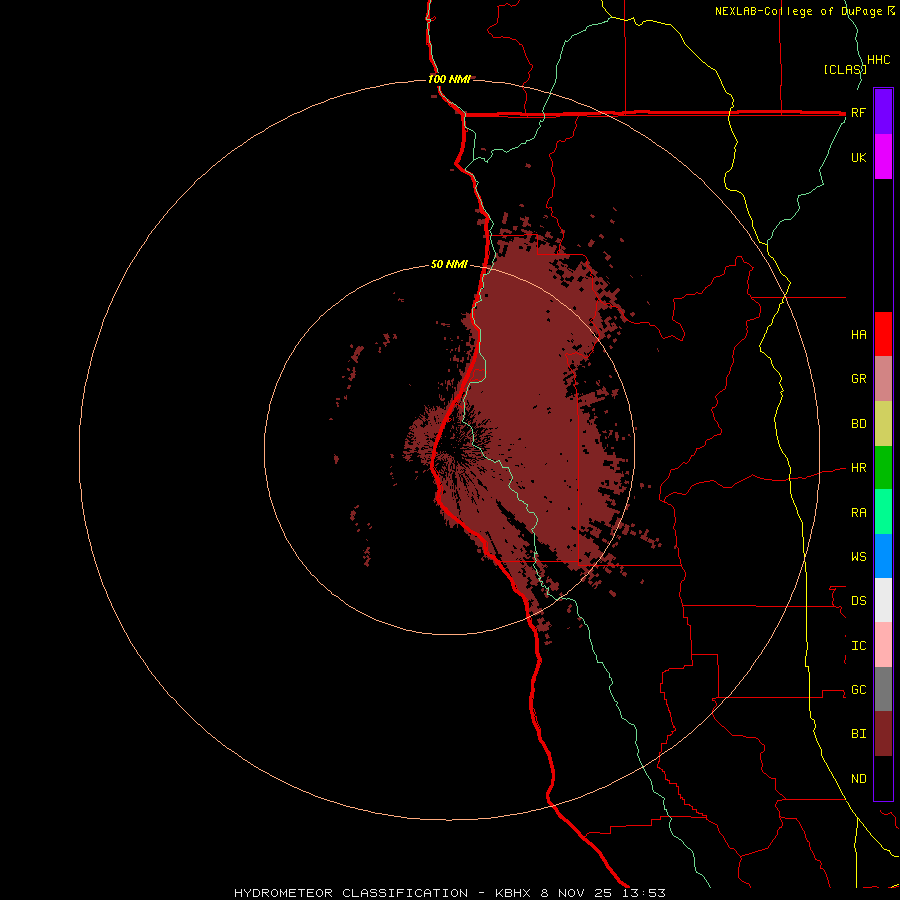The height and width of the screenshot is (900, 900).
Task: Click the ND legend label
Action: (859, 779)
